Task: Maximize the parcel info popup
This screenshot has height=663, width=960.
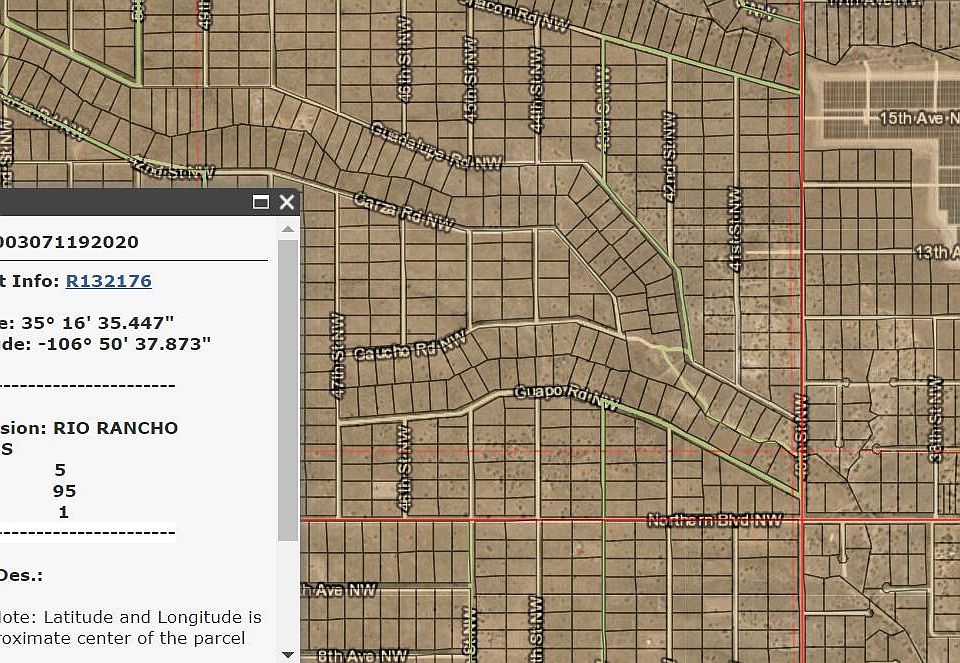Action: click(x=261, y=202)
